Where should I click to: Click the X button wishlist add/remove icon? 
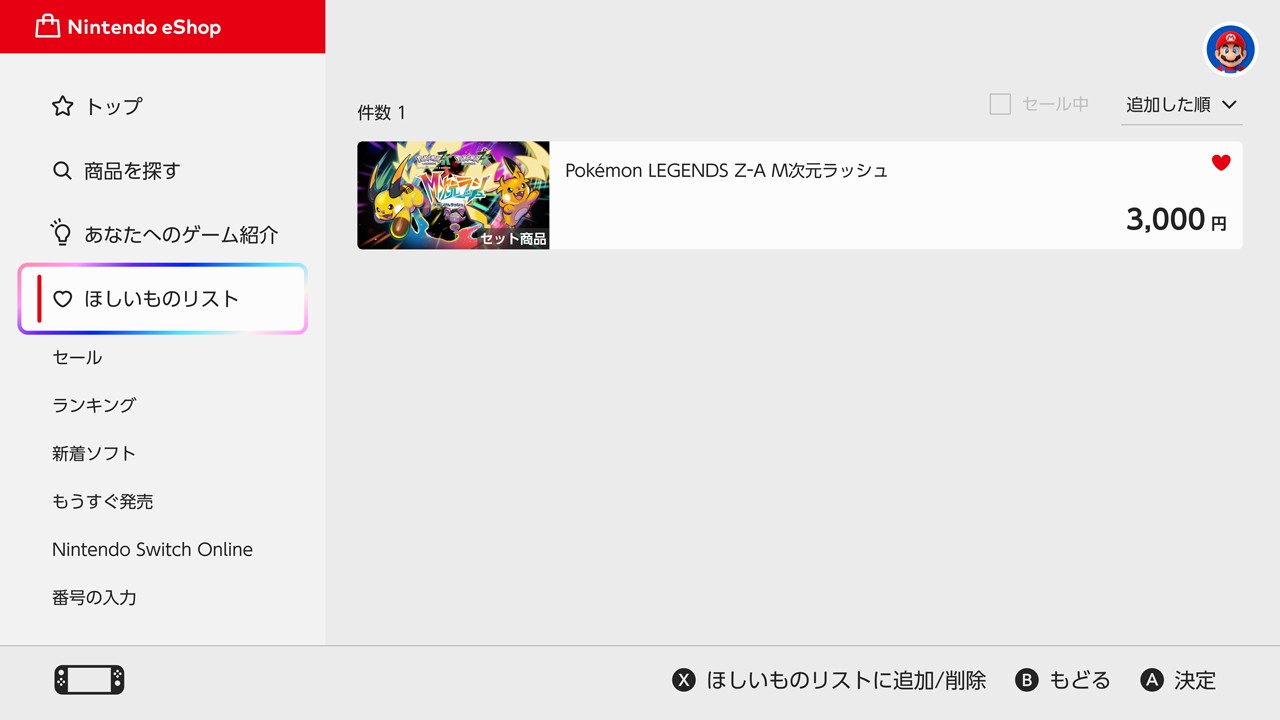tap(683, 680)
